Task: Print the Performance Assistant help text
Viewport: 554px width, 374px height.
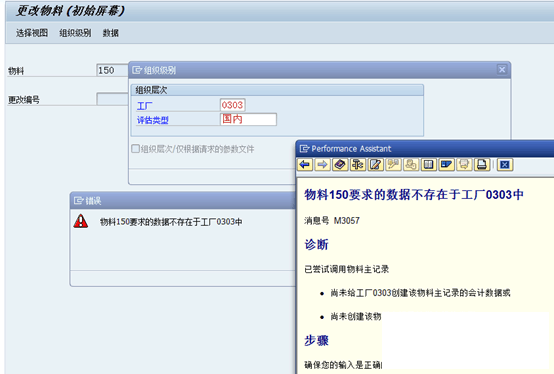Action: (x=481, y=165)
